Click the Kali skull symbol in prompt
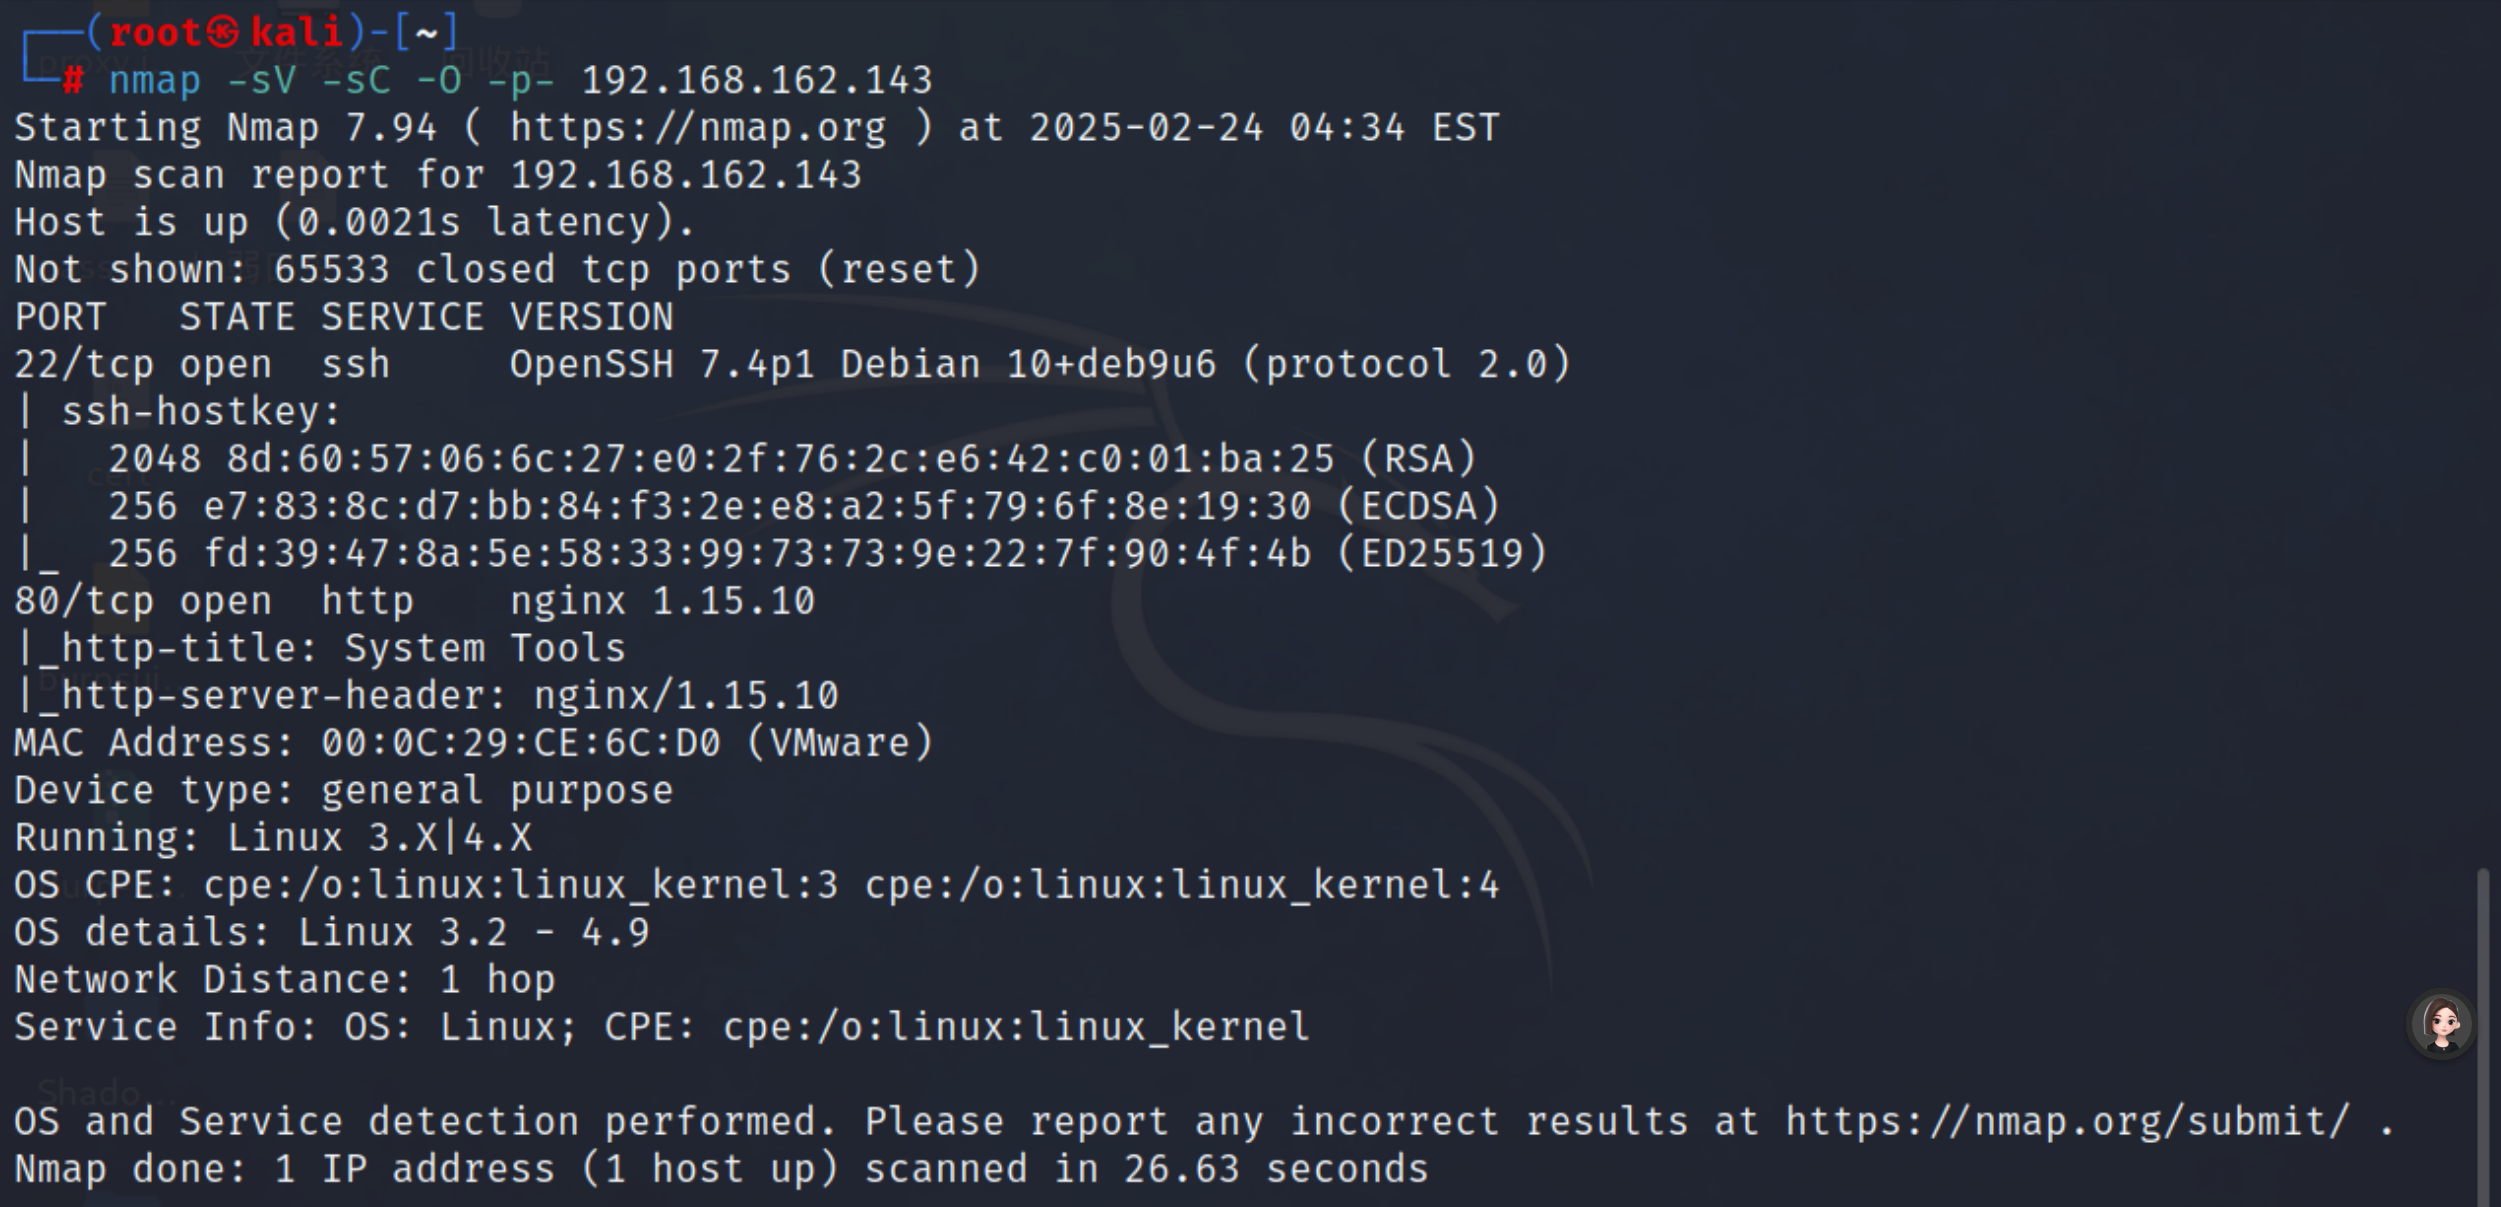The width and height of the screenshot is (2501, 1207). coord(224,33)
